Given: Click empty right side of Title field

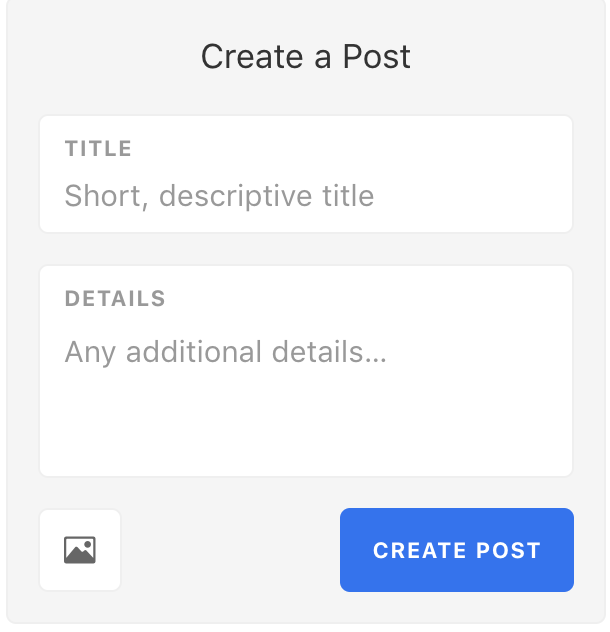Looking at the screenshot, I should pos(472,196).
